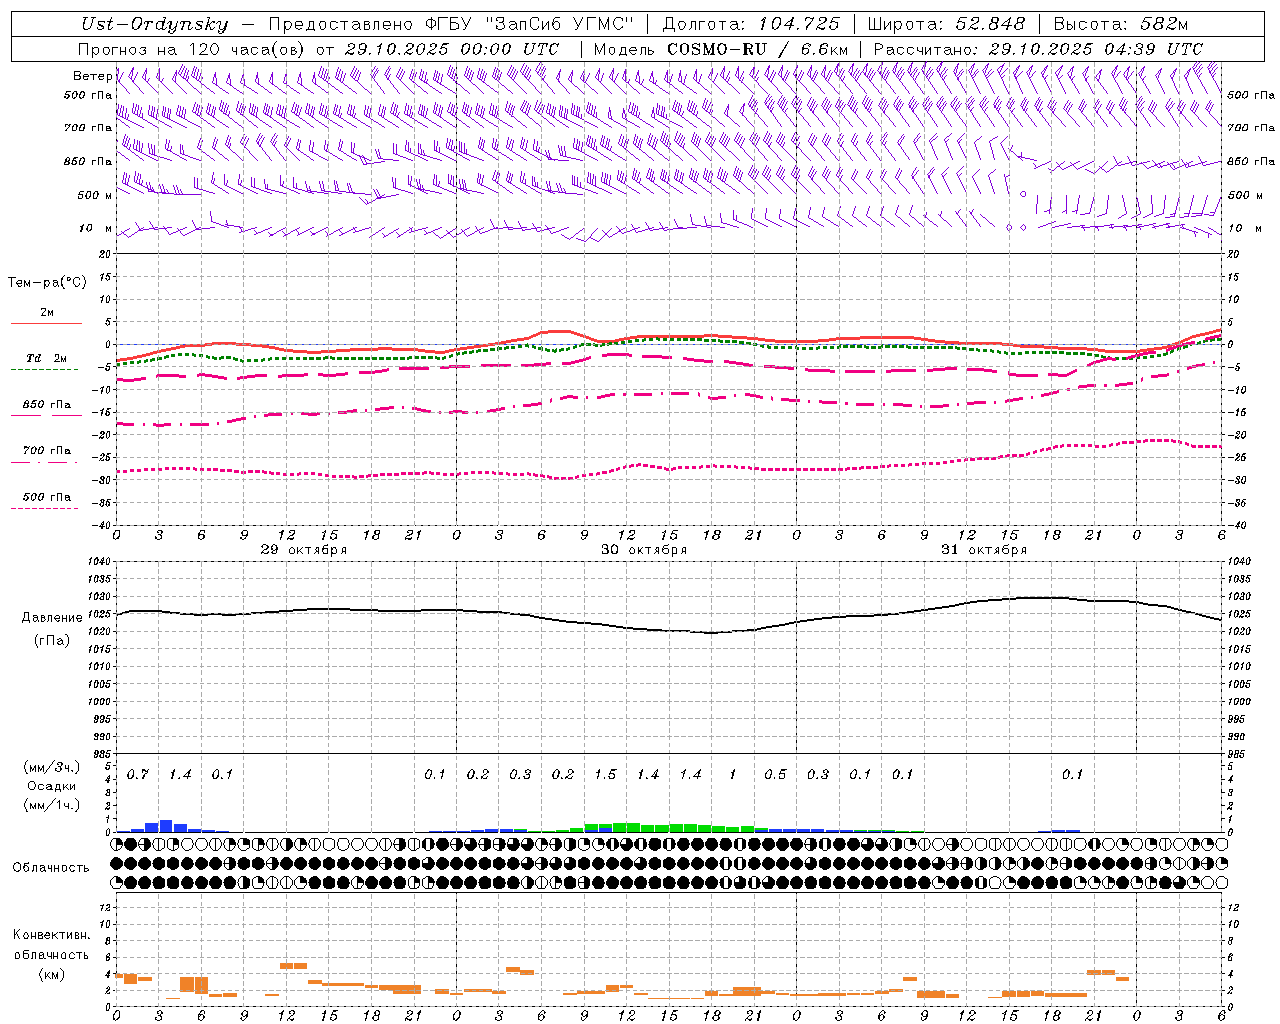Click the left 500 м wind level label

click(94, 195)
